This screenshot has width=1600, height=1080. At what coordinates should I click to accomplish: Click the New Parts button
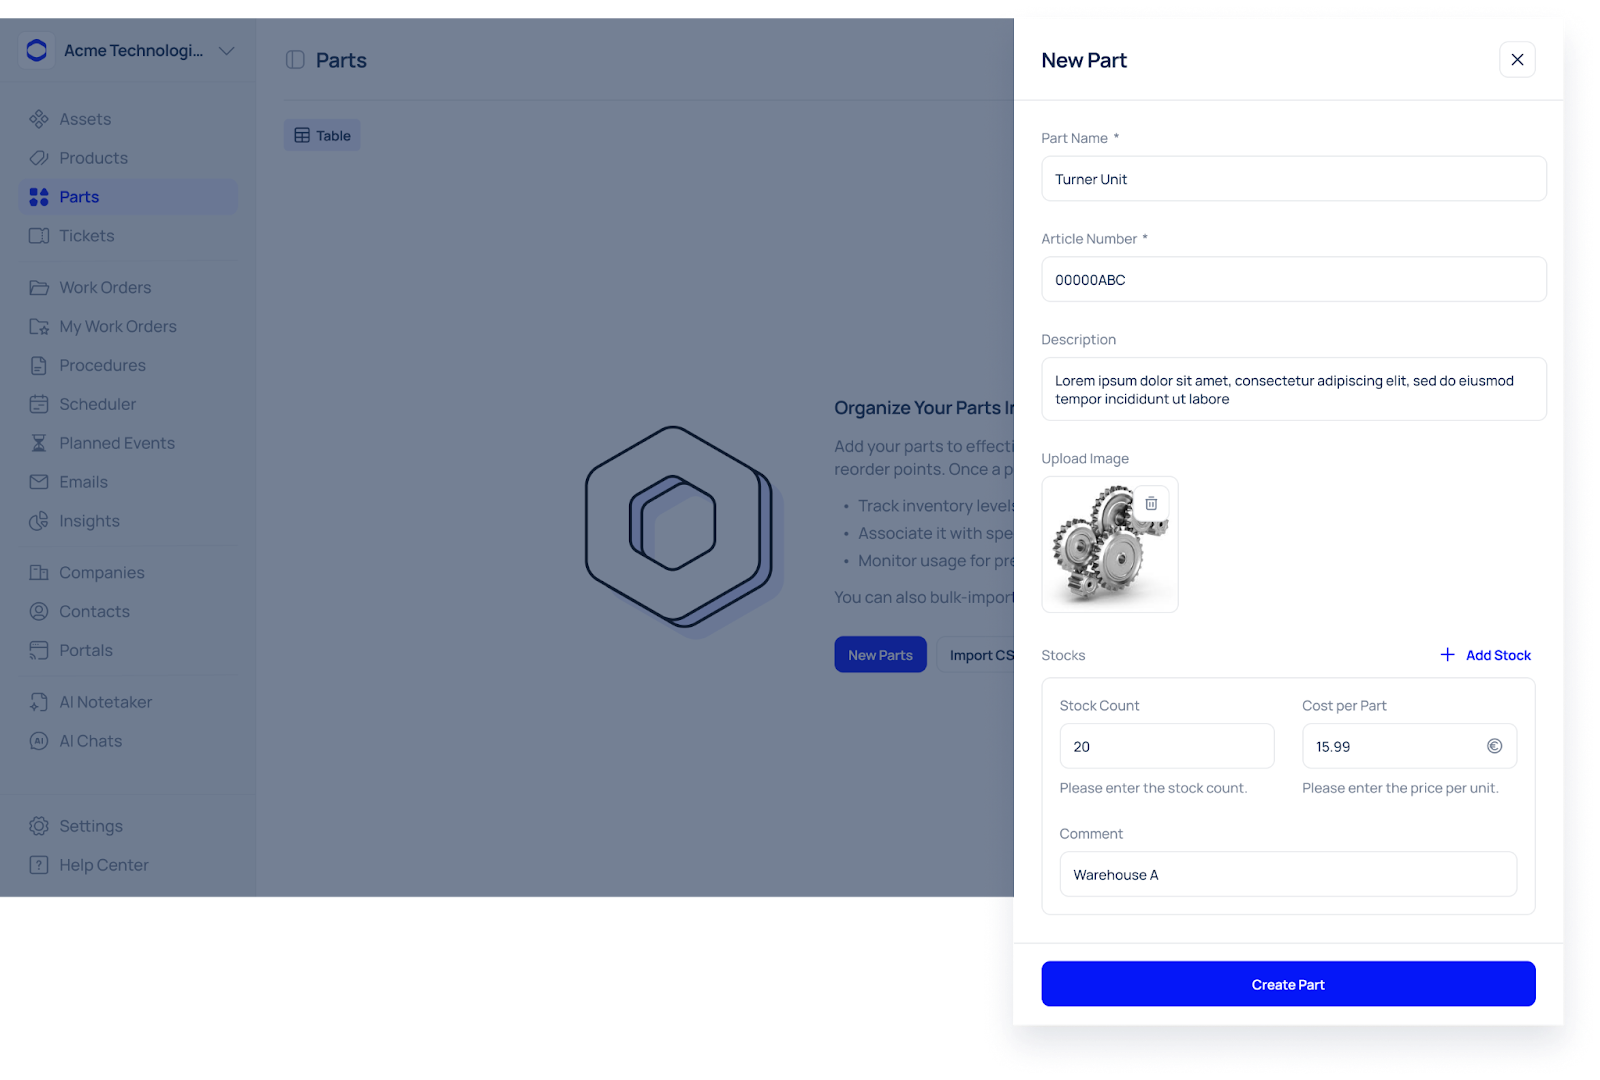pos(880,655)
